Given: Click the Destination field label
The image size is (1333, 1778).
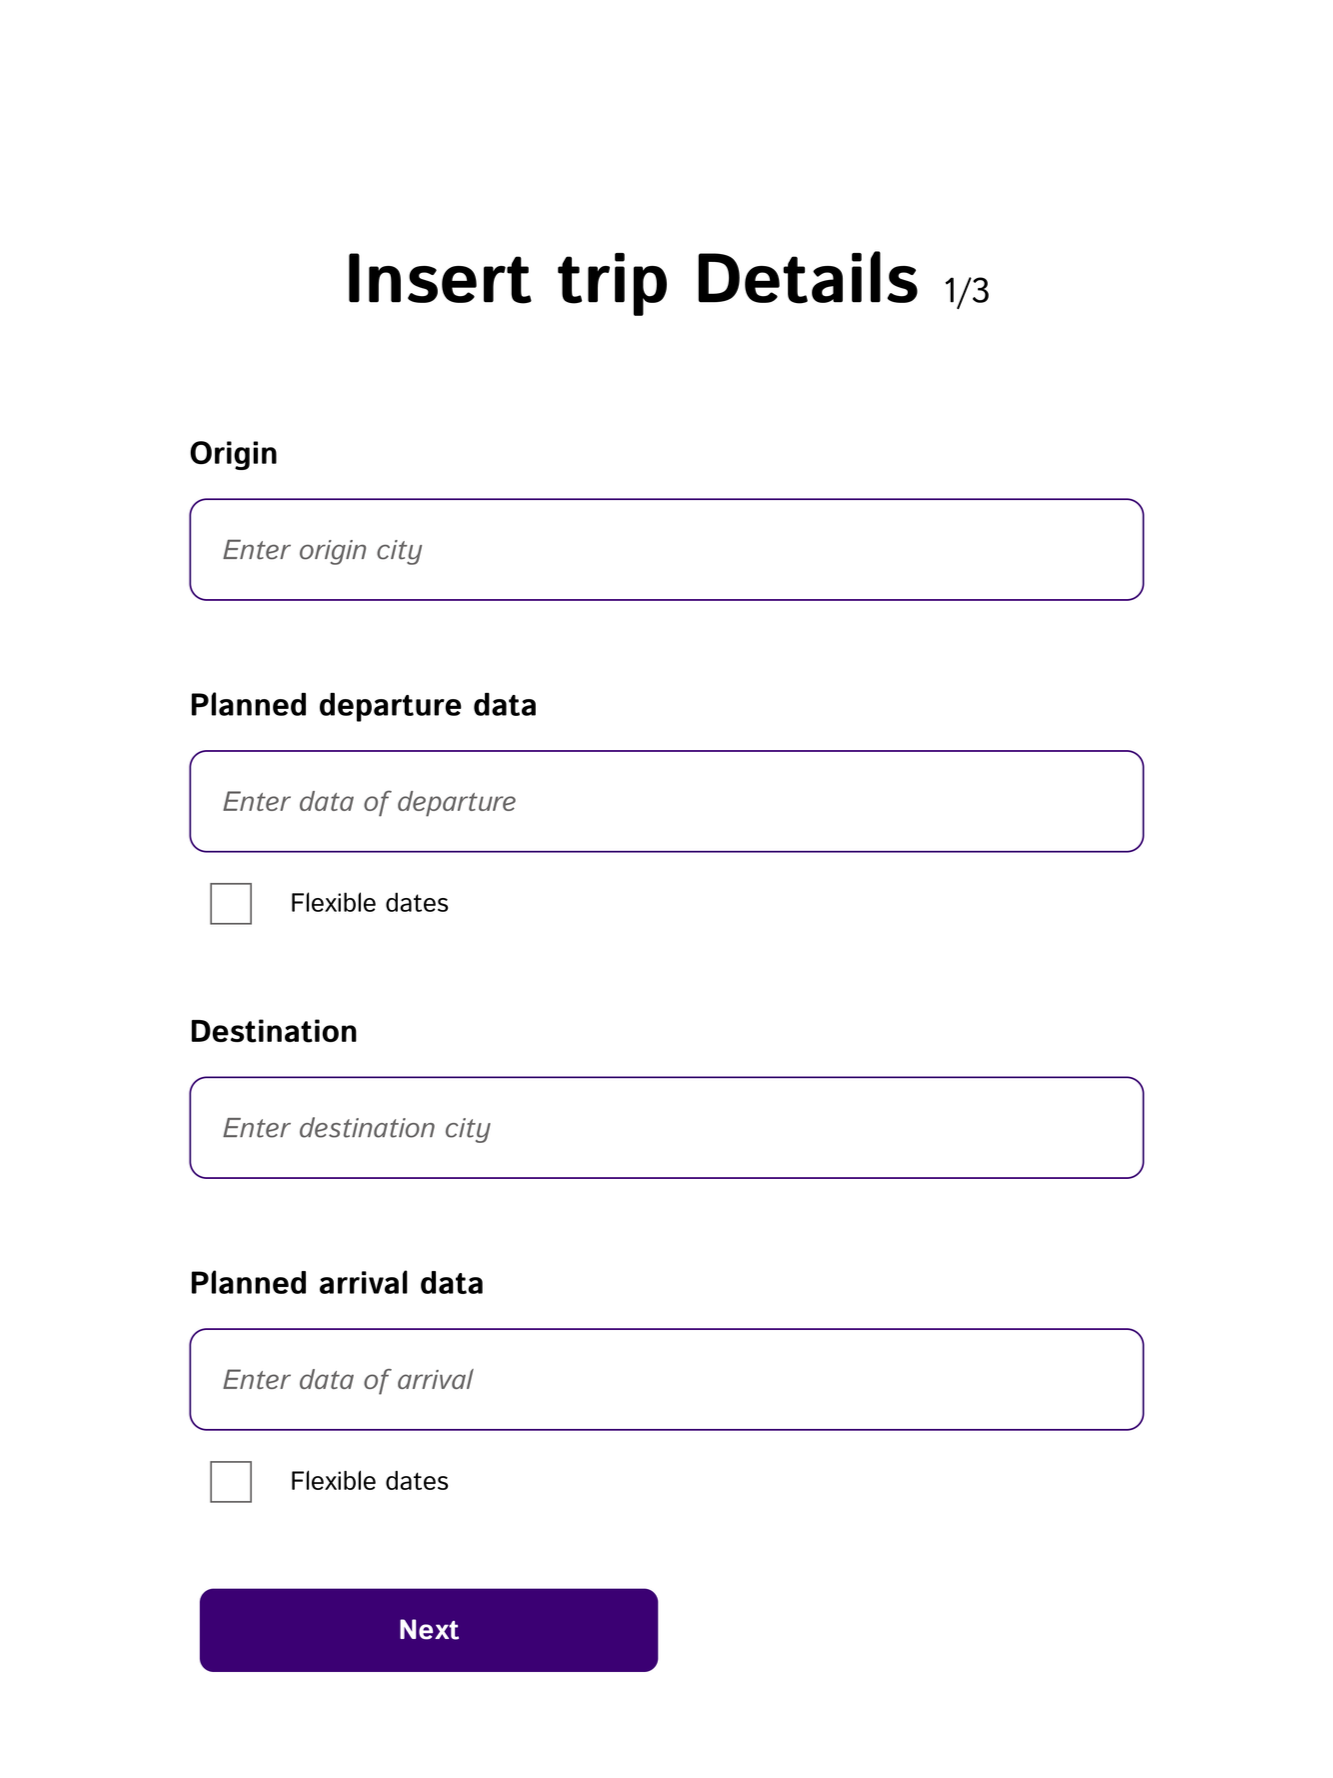Looking at the screenshot, I should (274, 1032).
